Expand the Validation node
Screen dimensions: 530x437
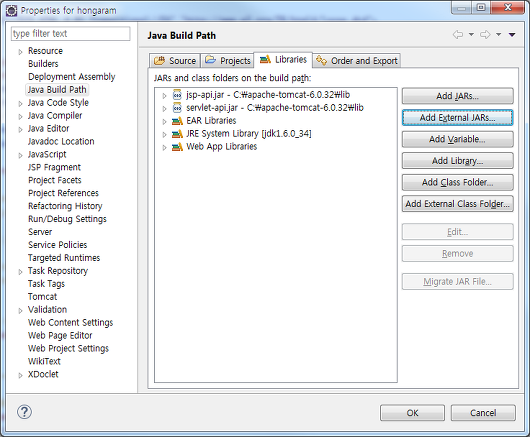[x=20, y=310]
